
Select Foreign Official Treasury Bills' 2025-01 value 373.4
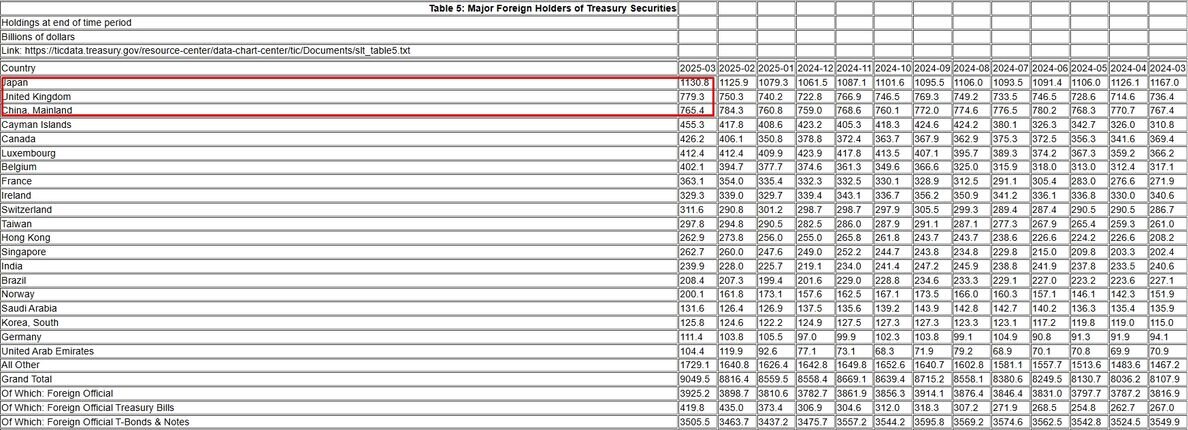point(776,407)
